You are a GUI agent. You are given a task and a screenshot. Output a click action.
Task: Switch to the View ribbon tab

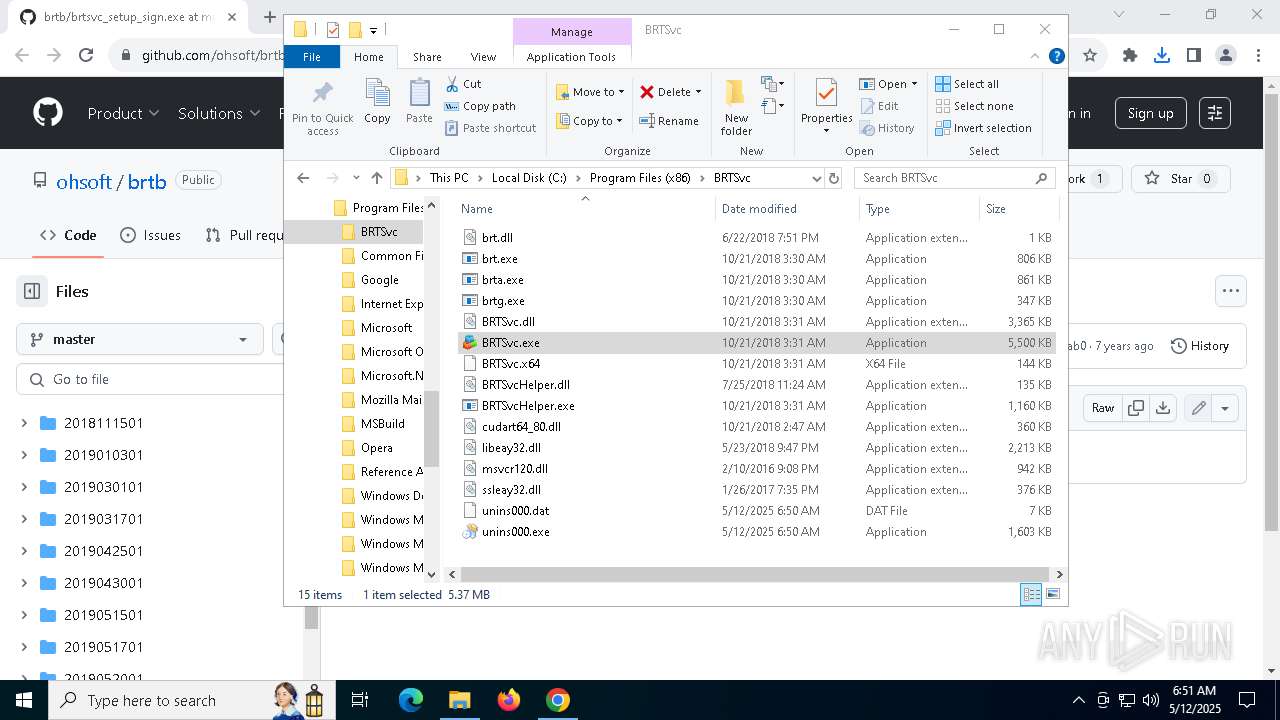tap(483, 57)
